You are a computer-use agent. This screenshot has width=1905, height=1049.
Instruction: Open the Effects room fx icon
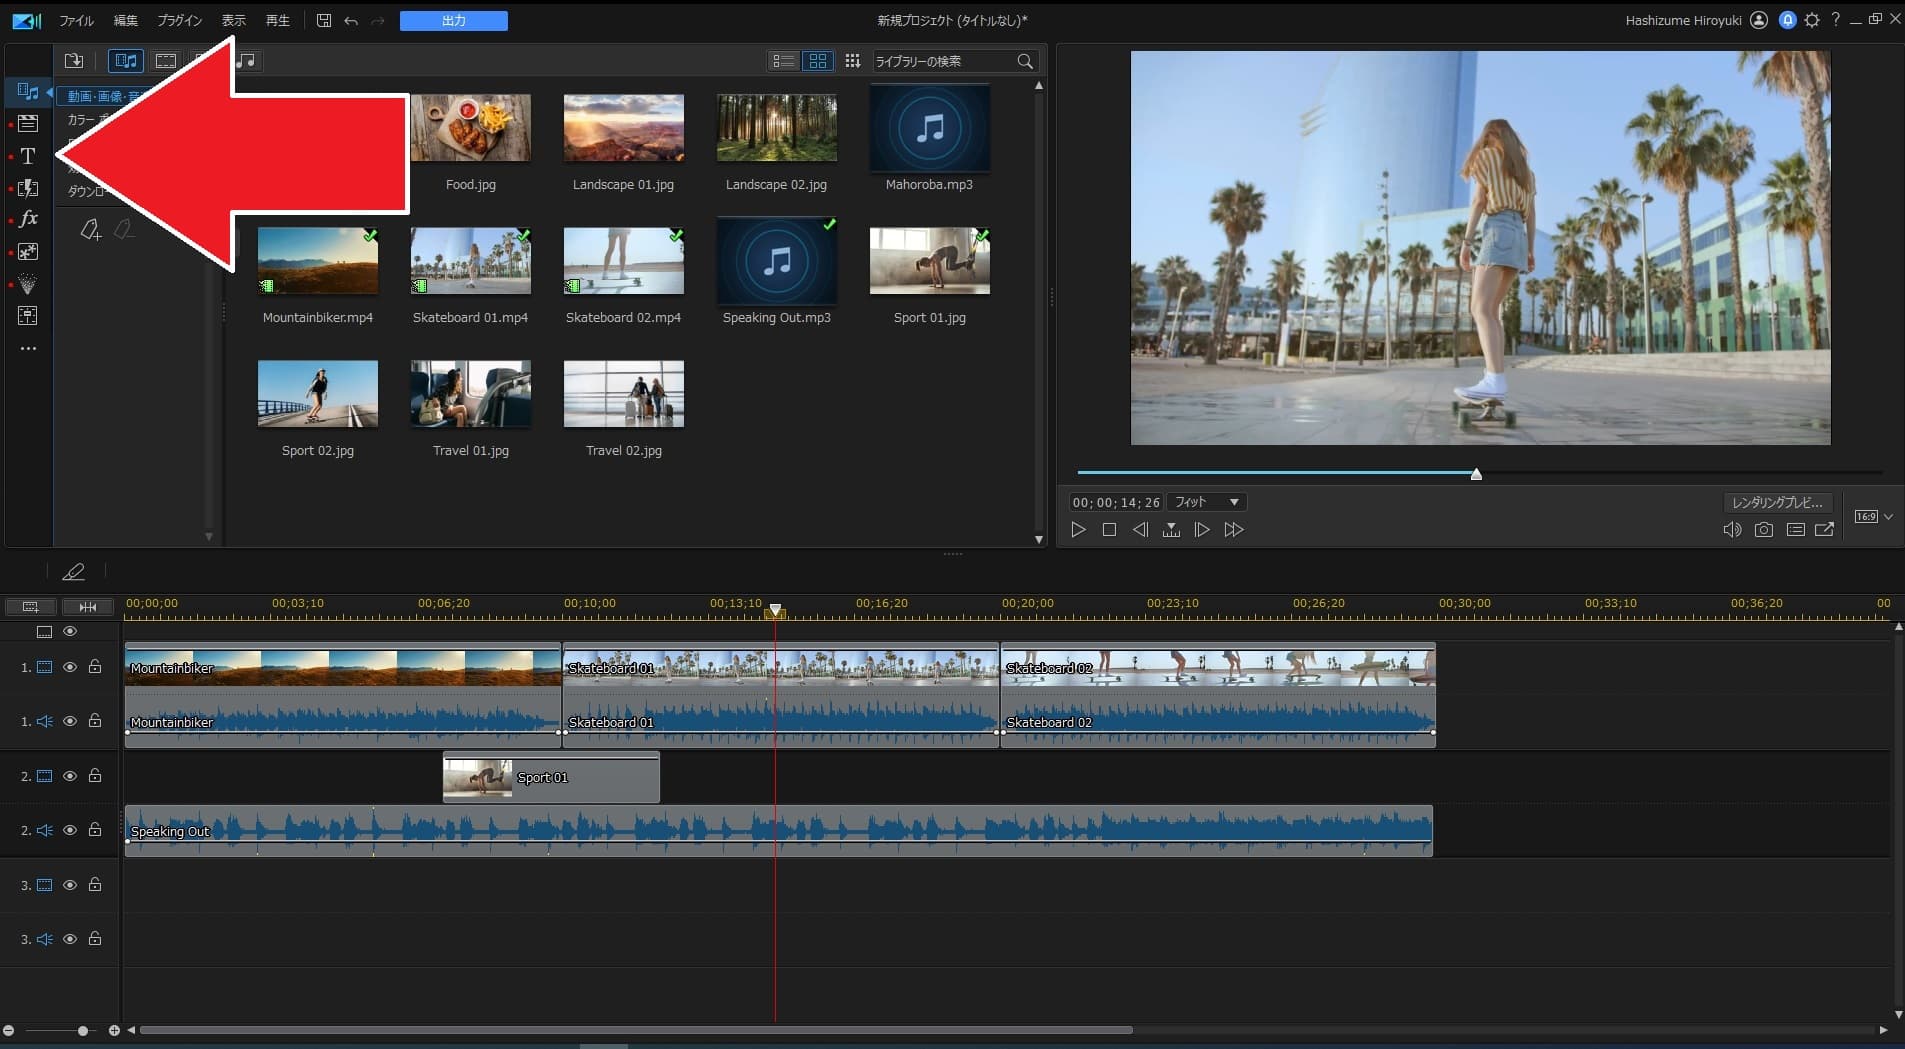click(28, 219)
